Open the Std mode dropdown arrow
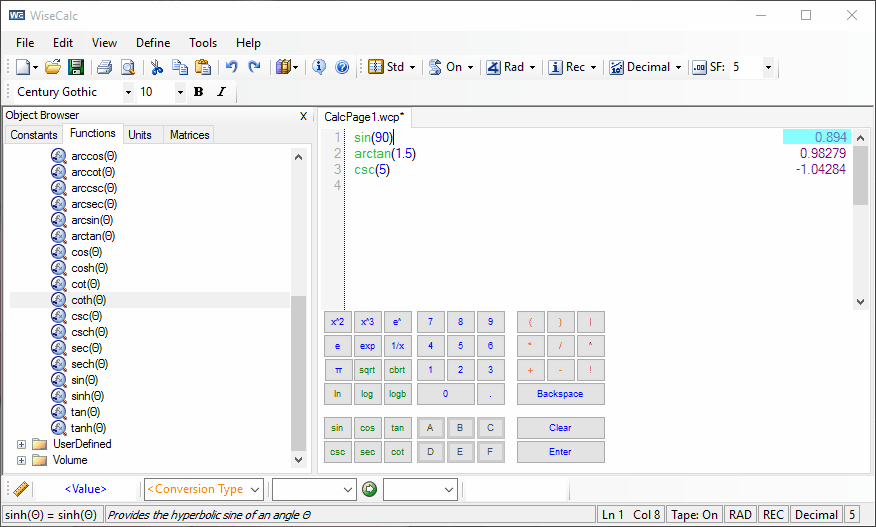Screen dimensions: 876x527 [412, 68]
